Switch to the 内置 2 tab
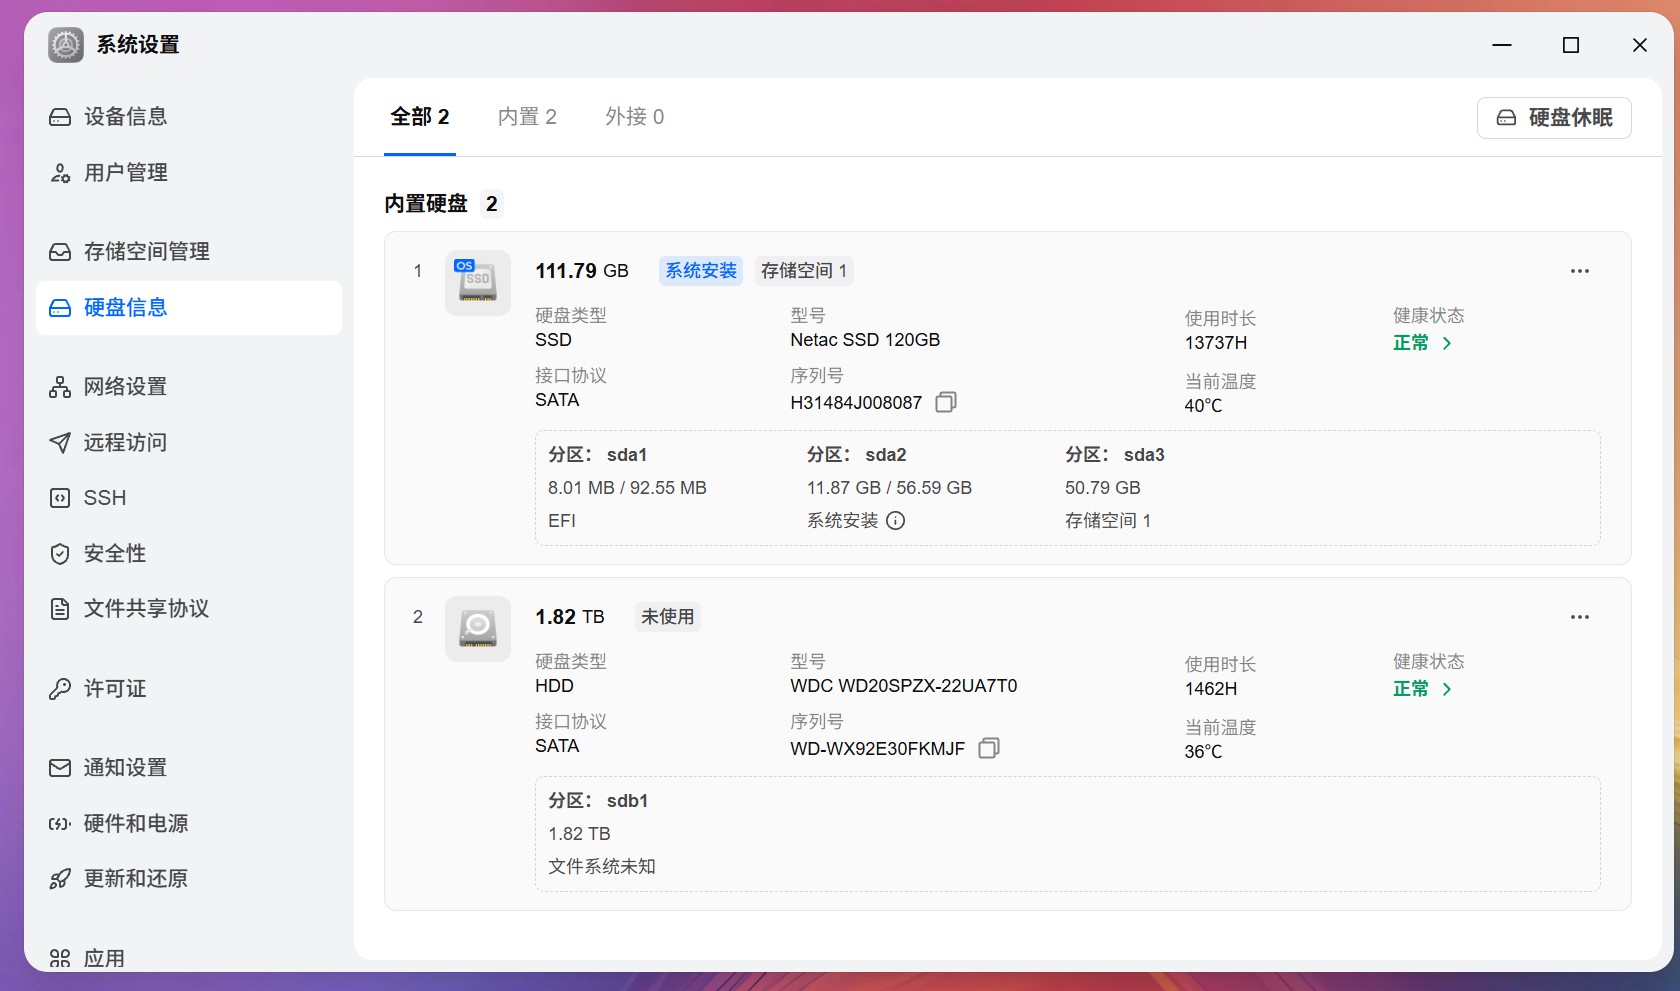 coord(527,117)
